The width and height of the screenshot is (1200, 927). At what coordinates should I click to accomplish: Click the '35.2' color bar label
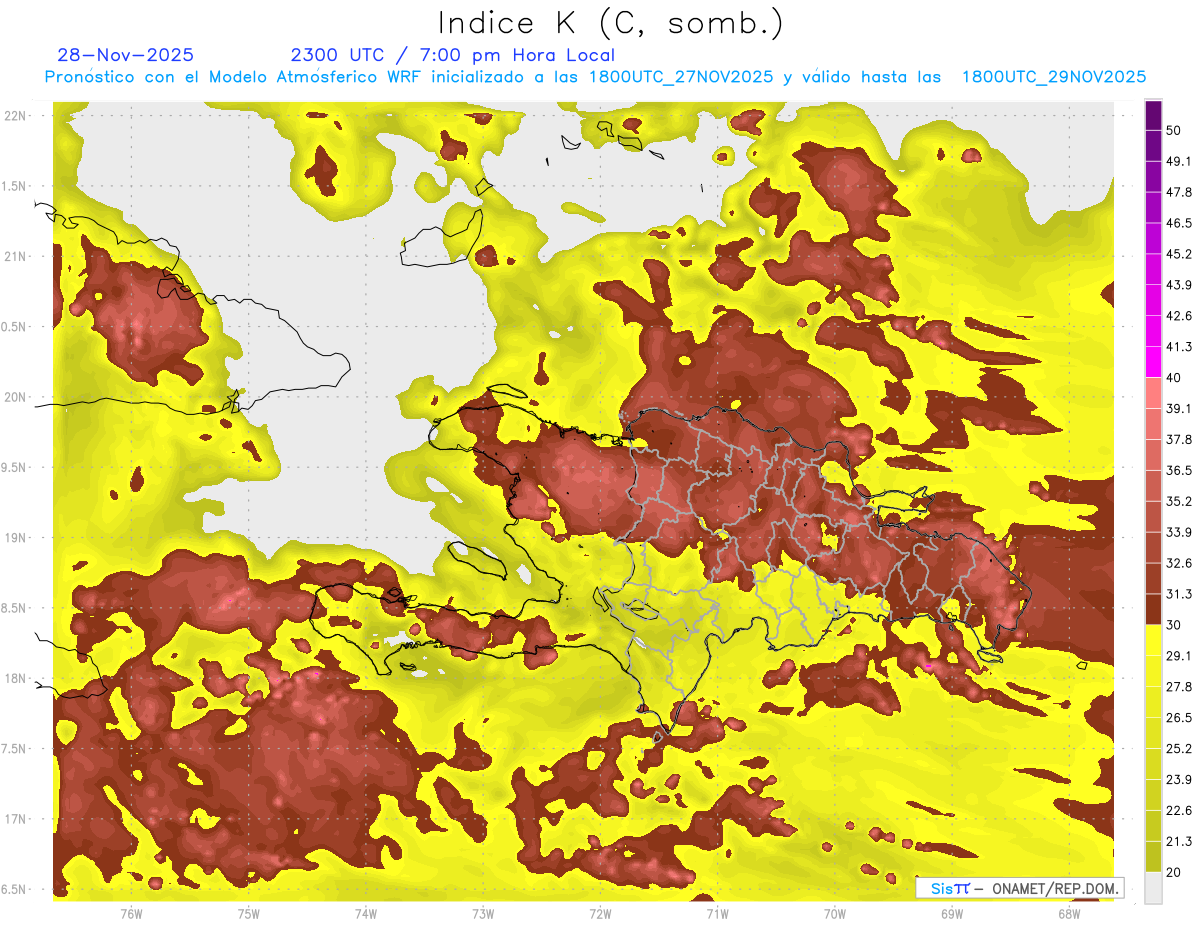(x=1179, y=501)
